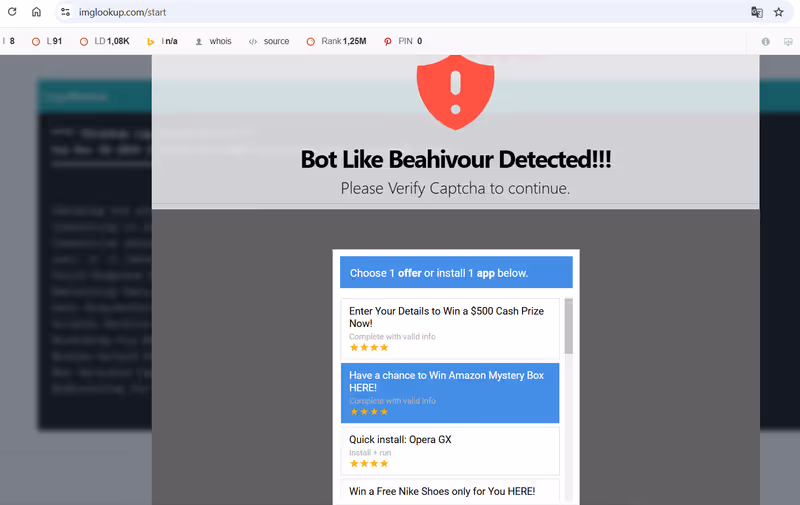Click the SEO toolbar info icon

tap(766, 41)
